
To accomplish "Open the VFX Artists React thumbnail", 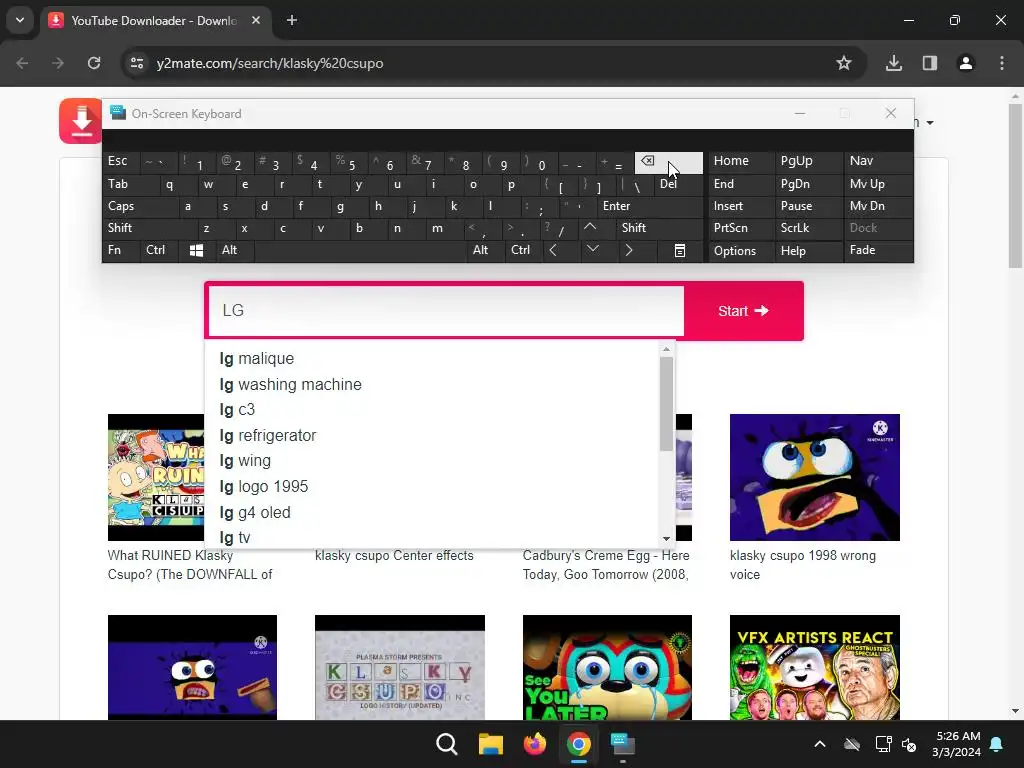I will [x=814, y=667].
